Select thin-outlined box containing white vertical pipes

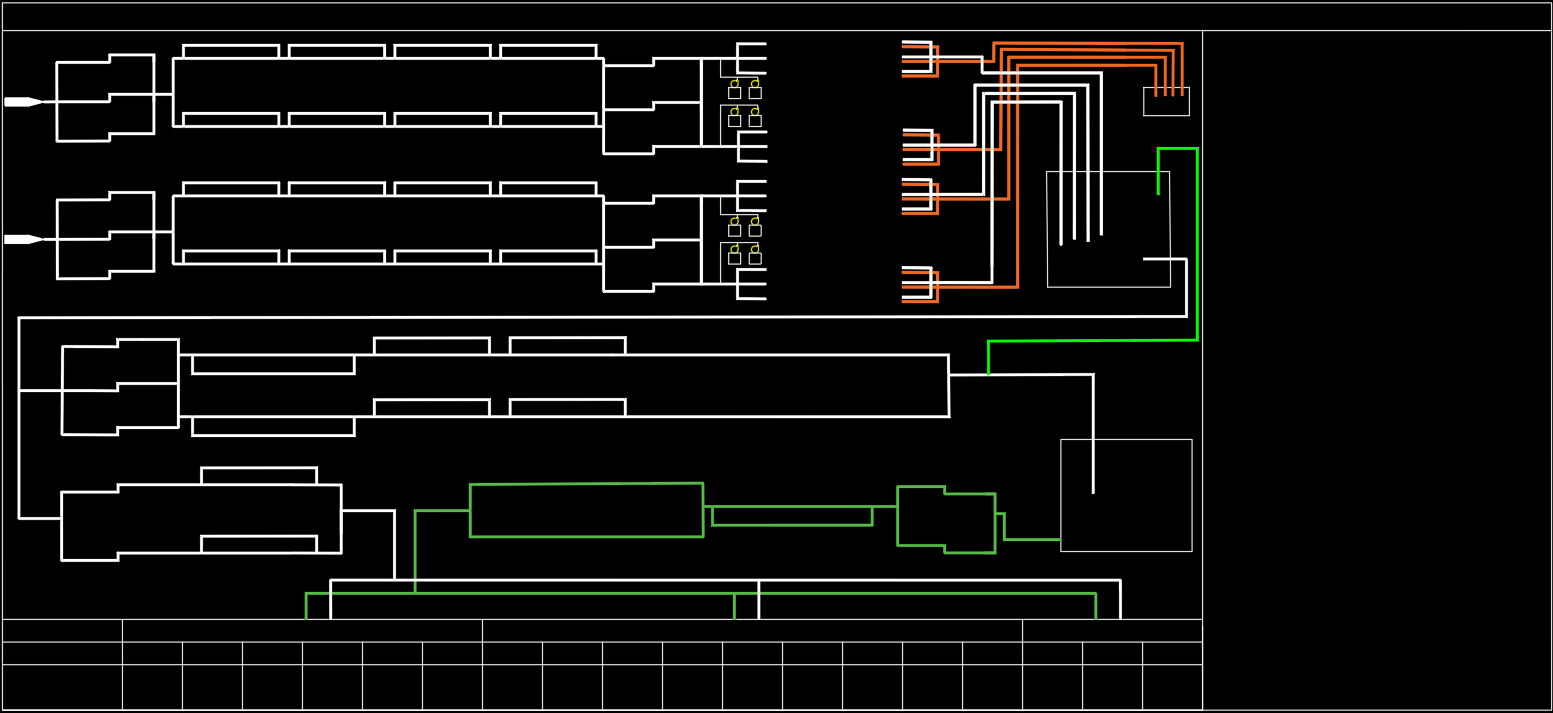click(1108, 229)
